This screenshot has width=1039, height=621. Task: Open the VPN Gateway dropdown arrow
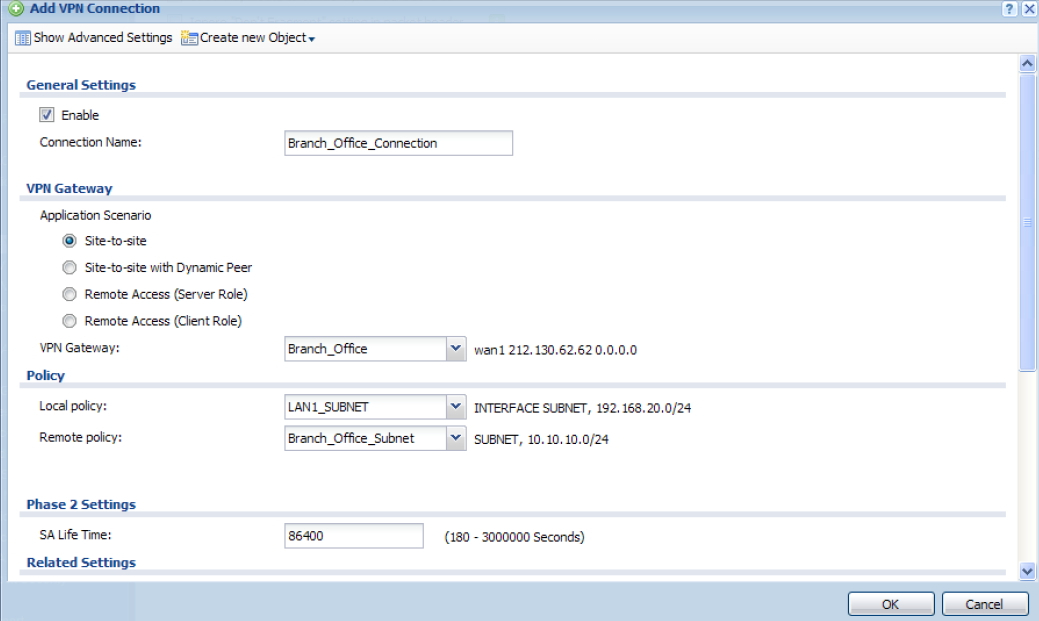[455, 349]
